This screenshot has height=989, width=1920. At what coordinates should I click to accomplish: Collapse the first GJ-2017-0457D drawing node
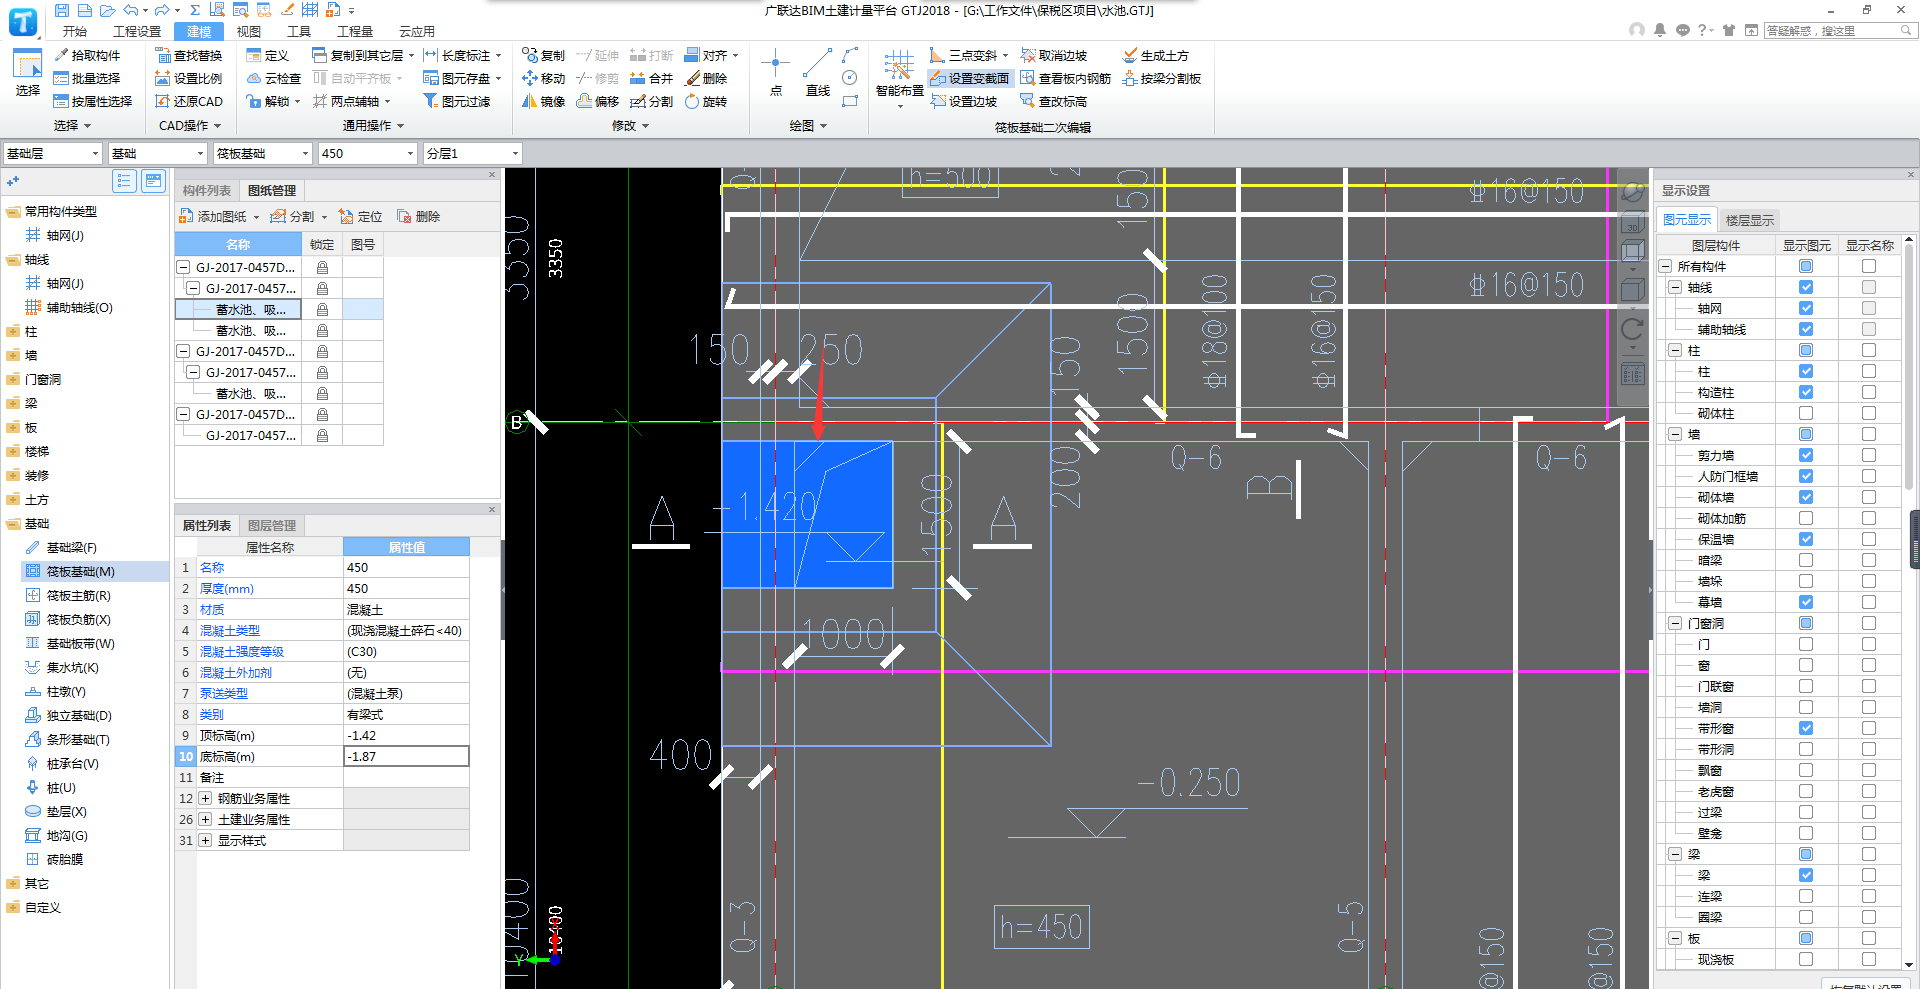pos(183,267)
